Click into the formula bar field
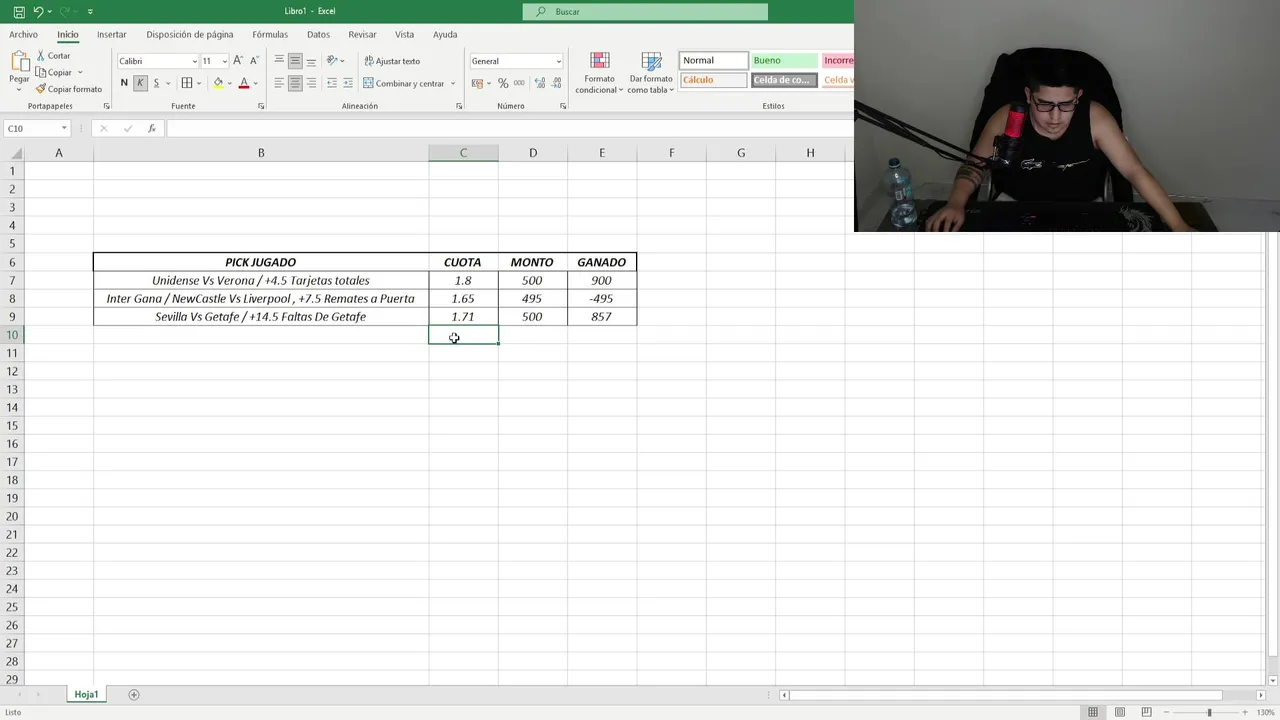The width and height of the screenshot is (1280, 720). [510, 128]
